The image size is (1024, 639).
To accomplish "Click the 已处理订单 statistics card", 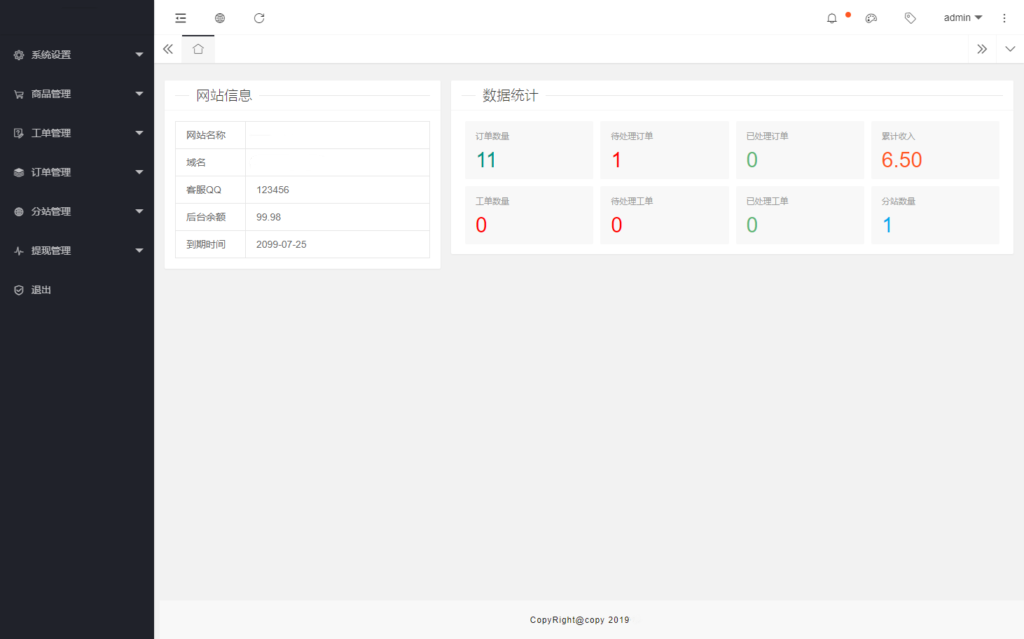I will pos(800,150).
